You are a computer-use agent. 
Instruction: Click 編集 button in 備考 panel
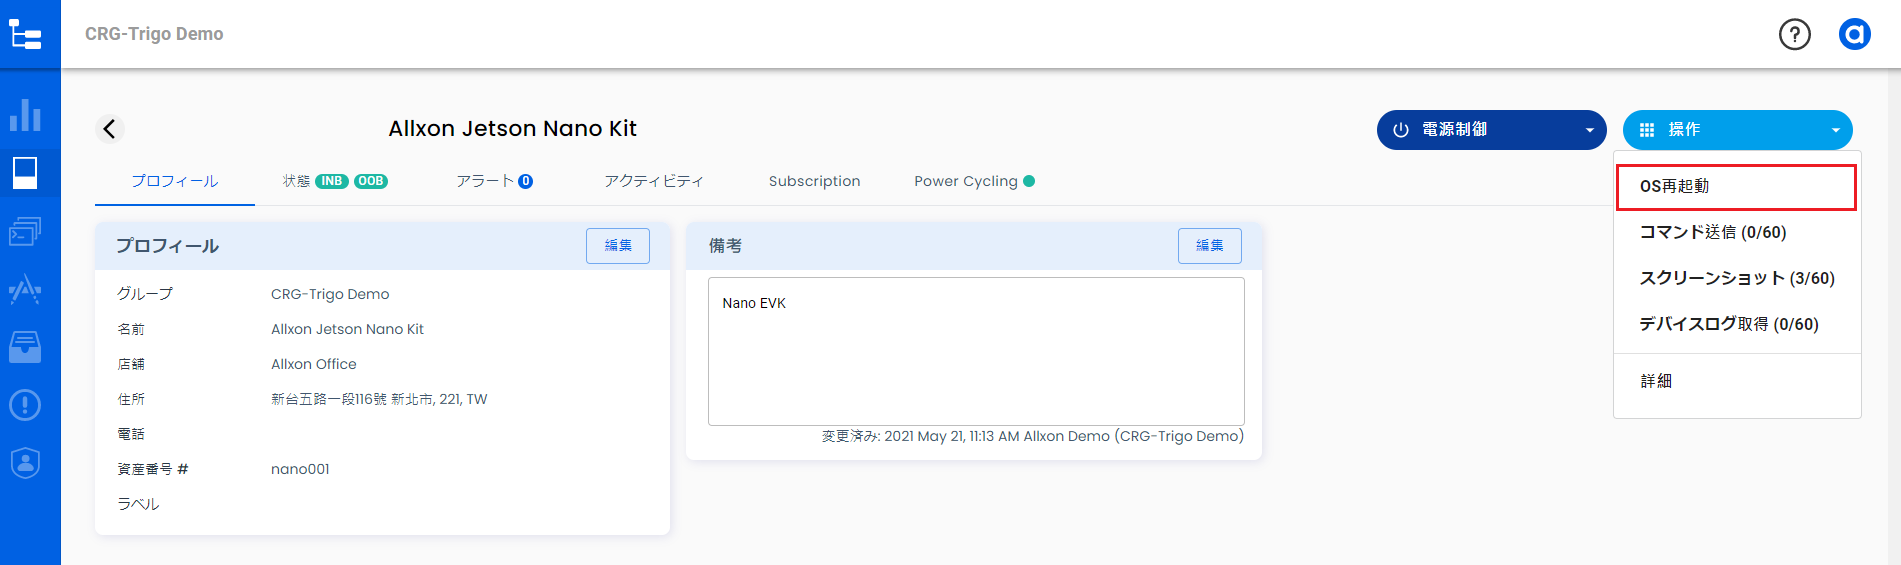1210,246
